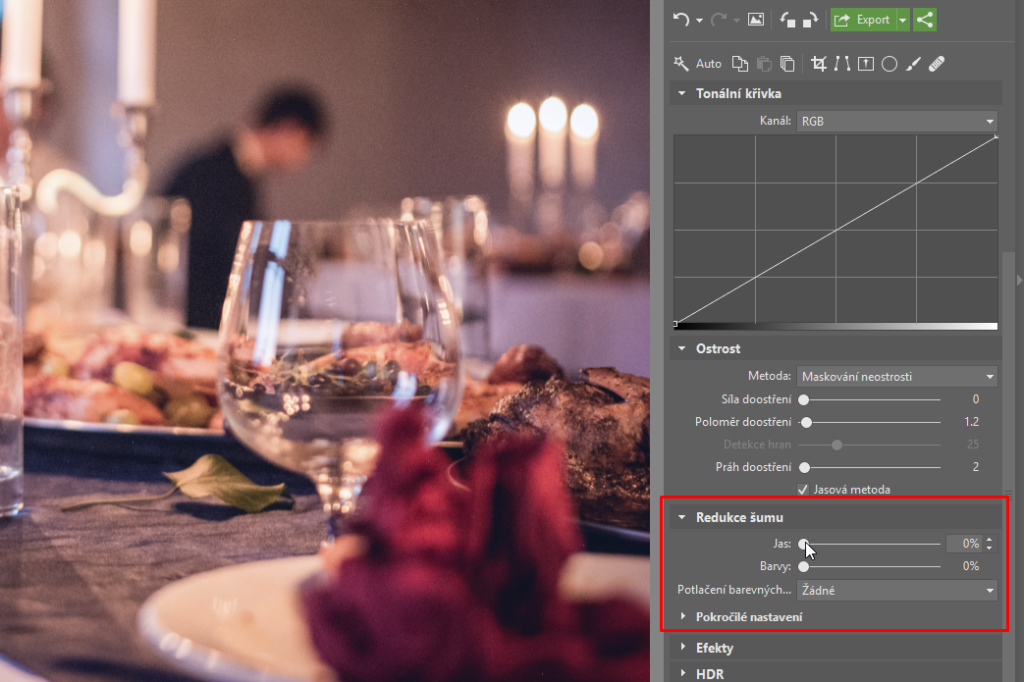Screen dimensions: 1024x682
Task: Click the Práh doostření slider
Action: [x=870, y=467]
